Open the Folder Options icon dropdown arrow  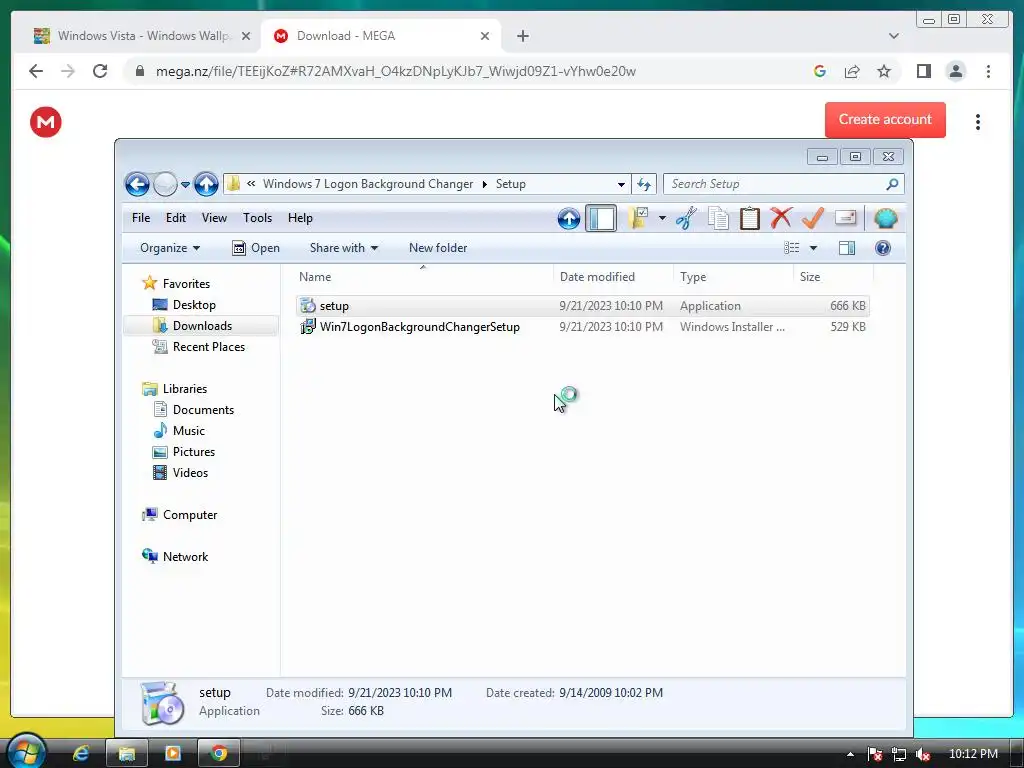[x=662, y=218]
